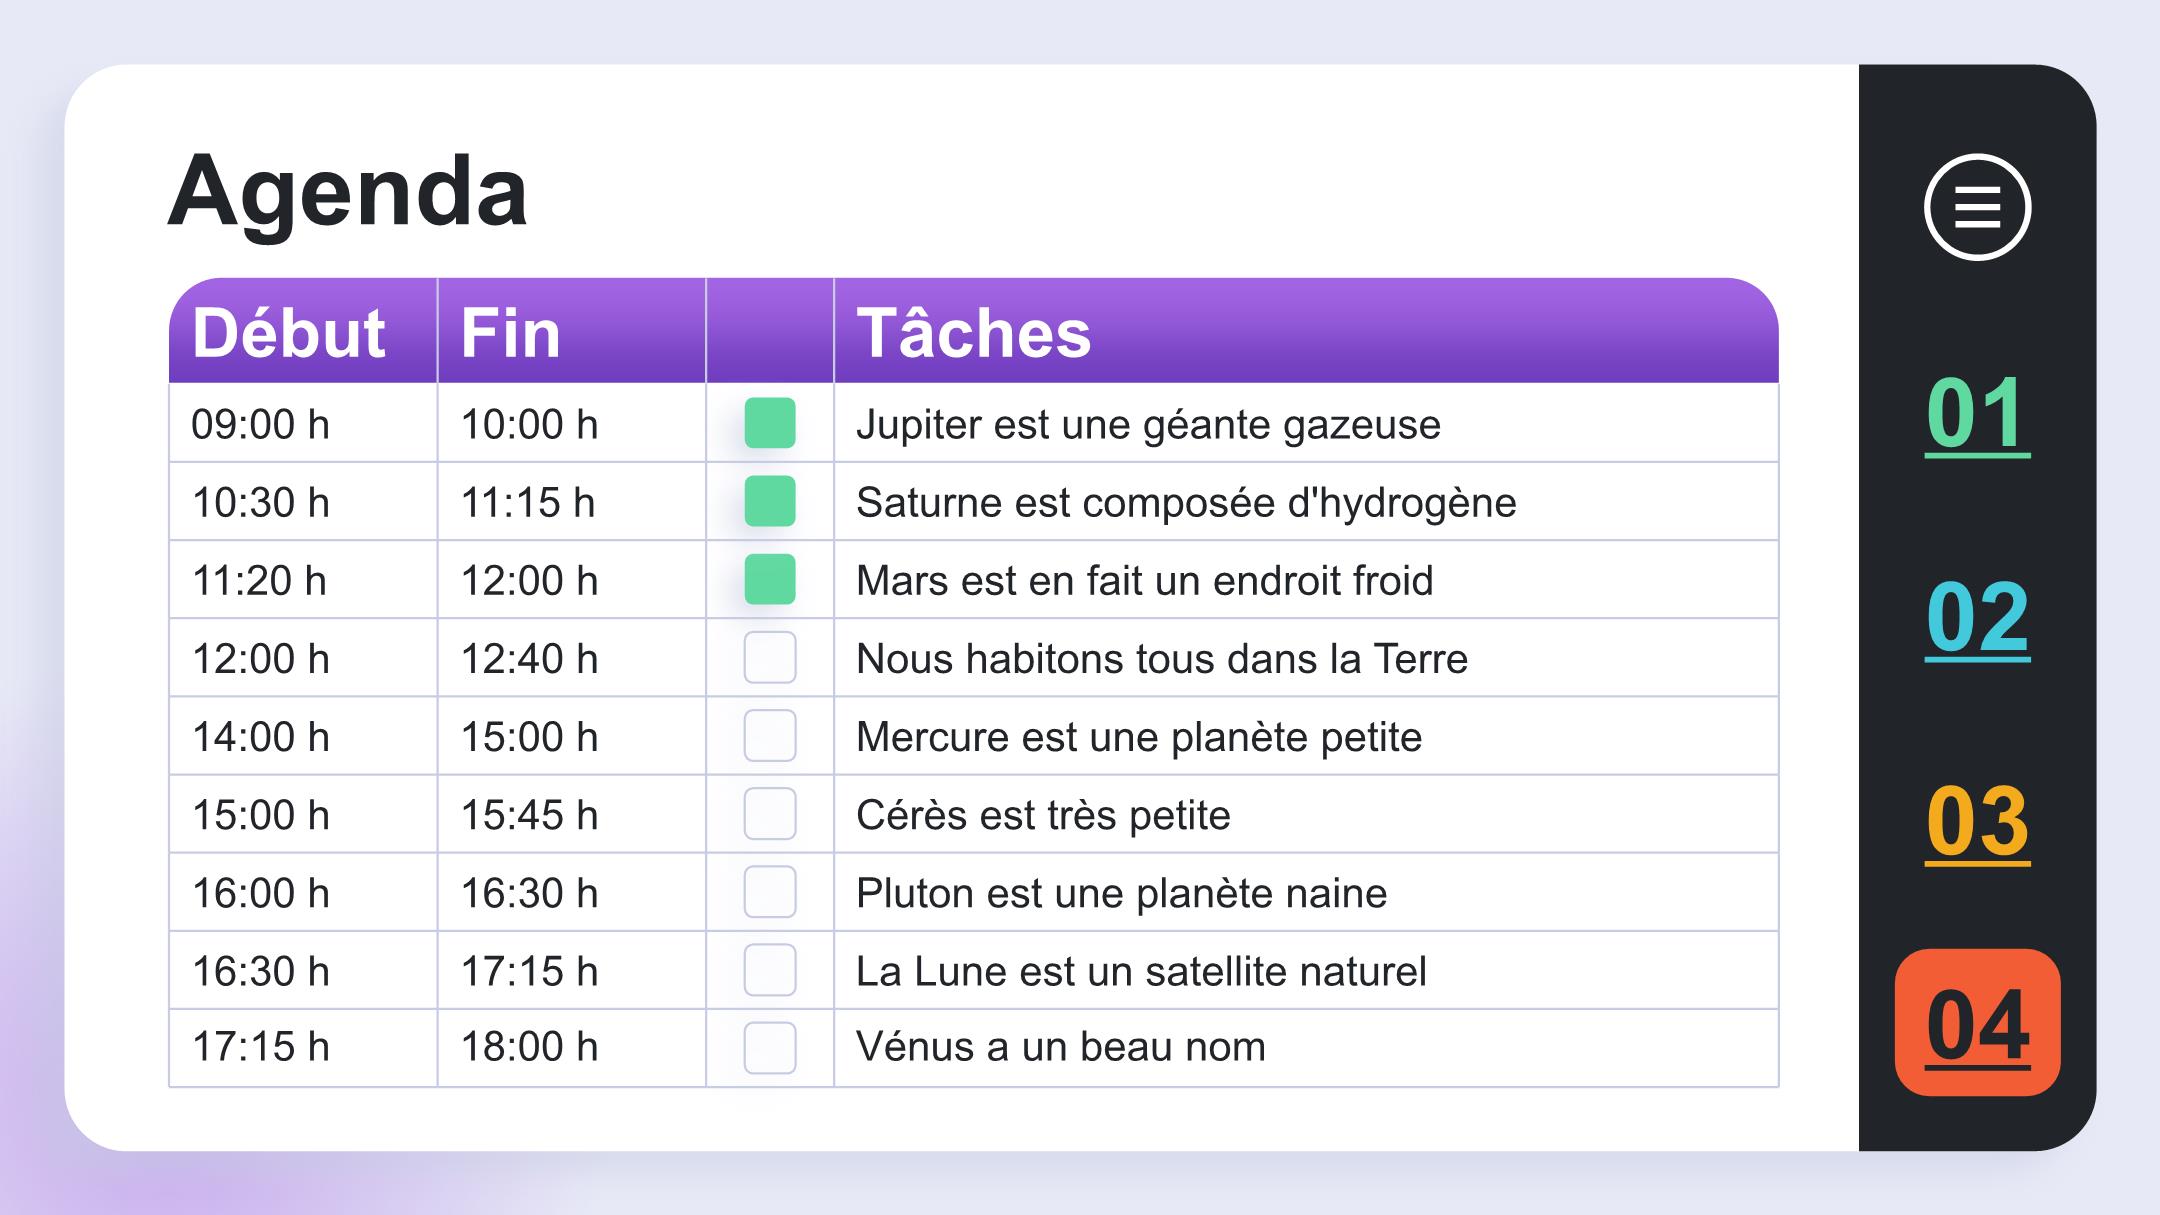
Task: Tick the La Lune satellite checkbox
Action: click(x=770, y=969)
